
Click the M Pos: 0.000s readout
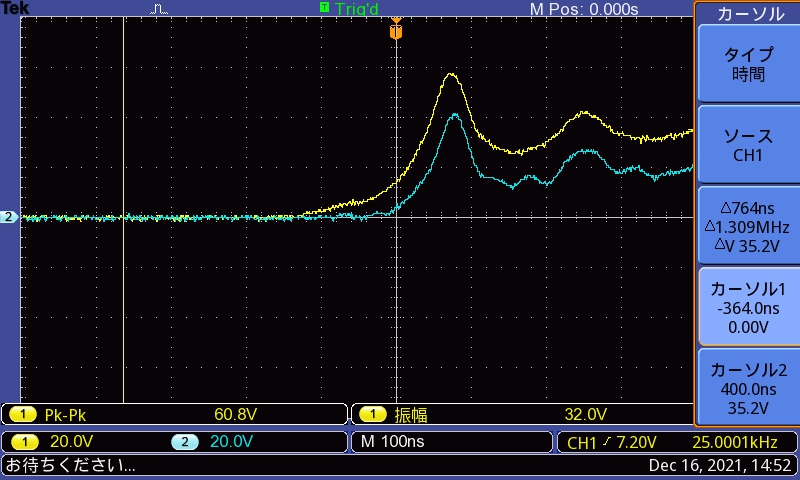coord(584,9)
